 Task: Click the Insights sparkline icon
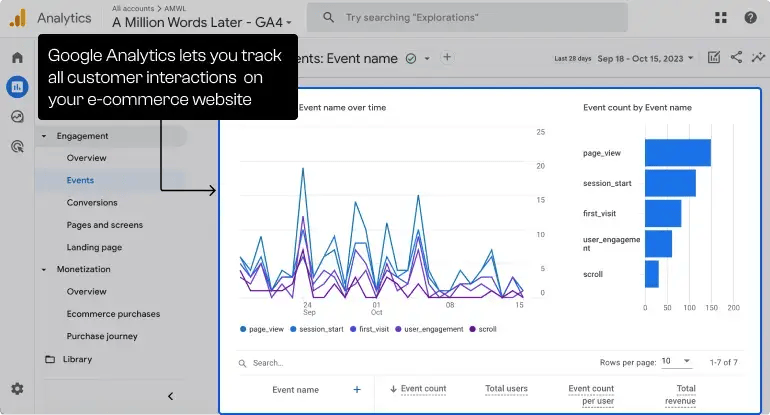759,58
